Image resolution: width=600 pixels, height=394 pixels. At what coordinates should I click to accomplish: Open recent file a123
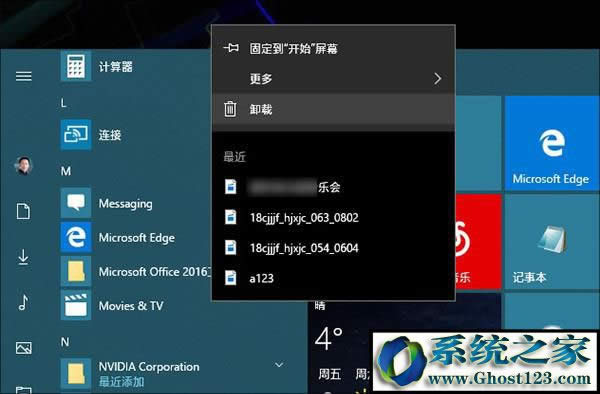(333, 278)
